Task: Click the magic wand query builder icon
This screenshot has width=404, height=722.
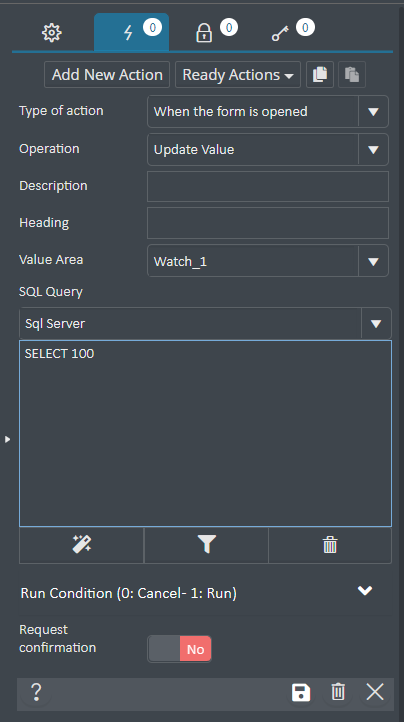Action: point(82,545)
